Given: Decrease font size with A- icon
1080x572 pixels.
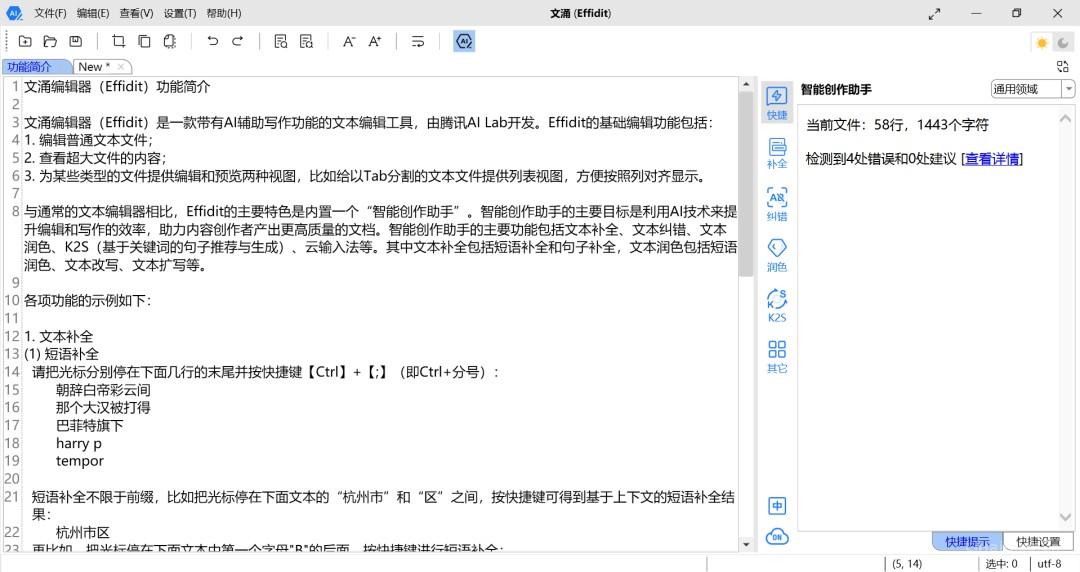Looking at the screenshot, I should (x=349, y=41).
